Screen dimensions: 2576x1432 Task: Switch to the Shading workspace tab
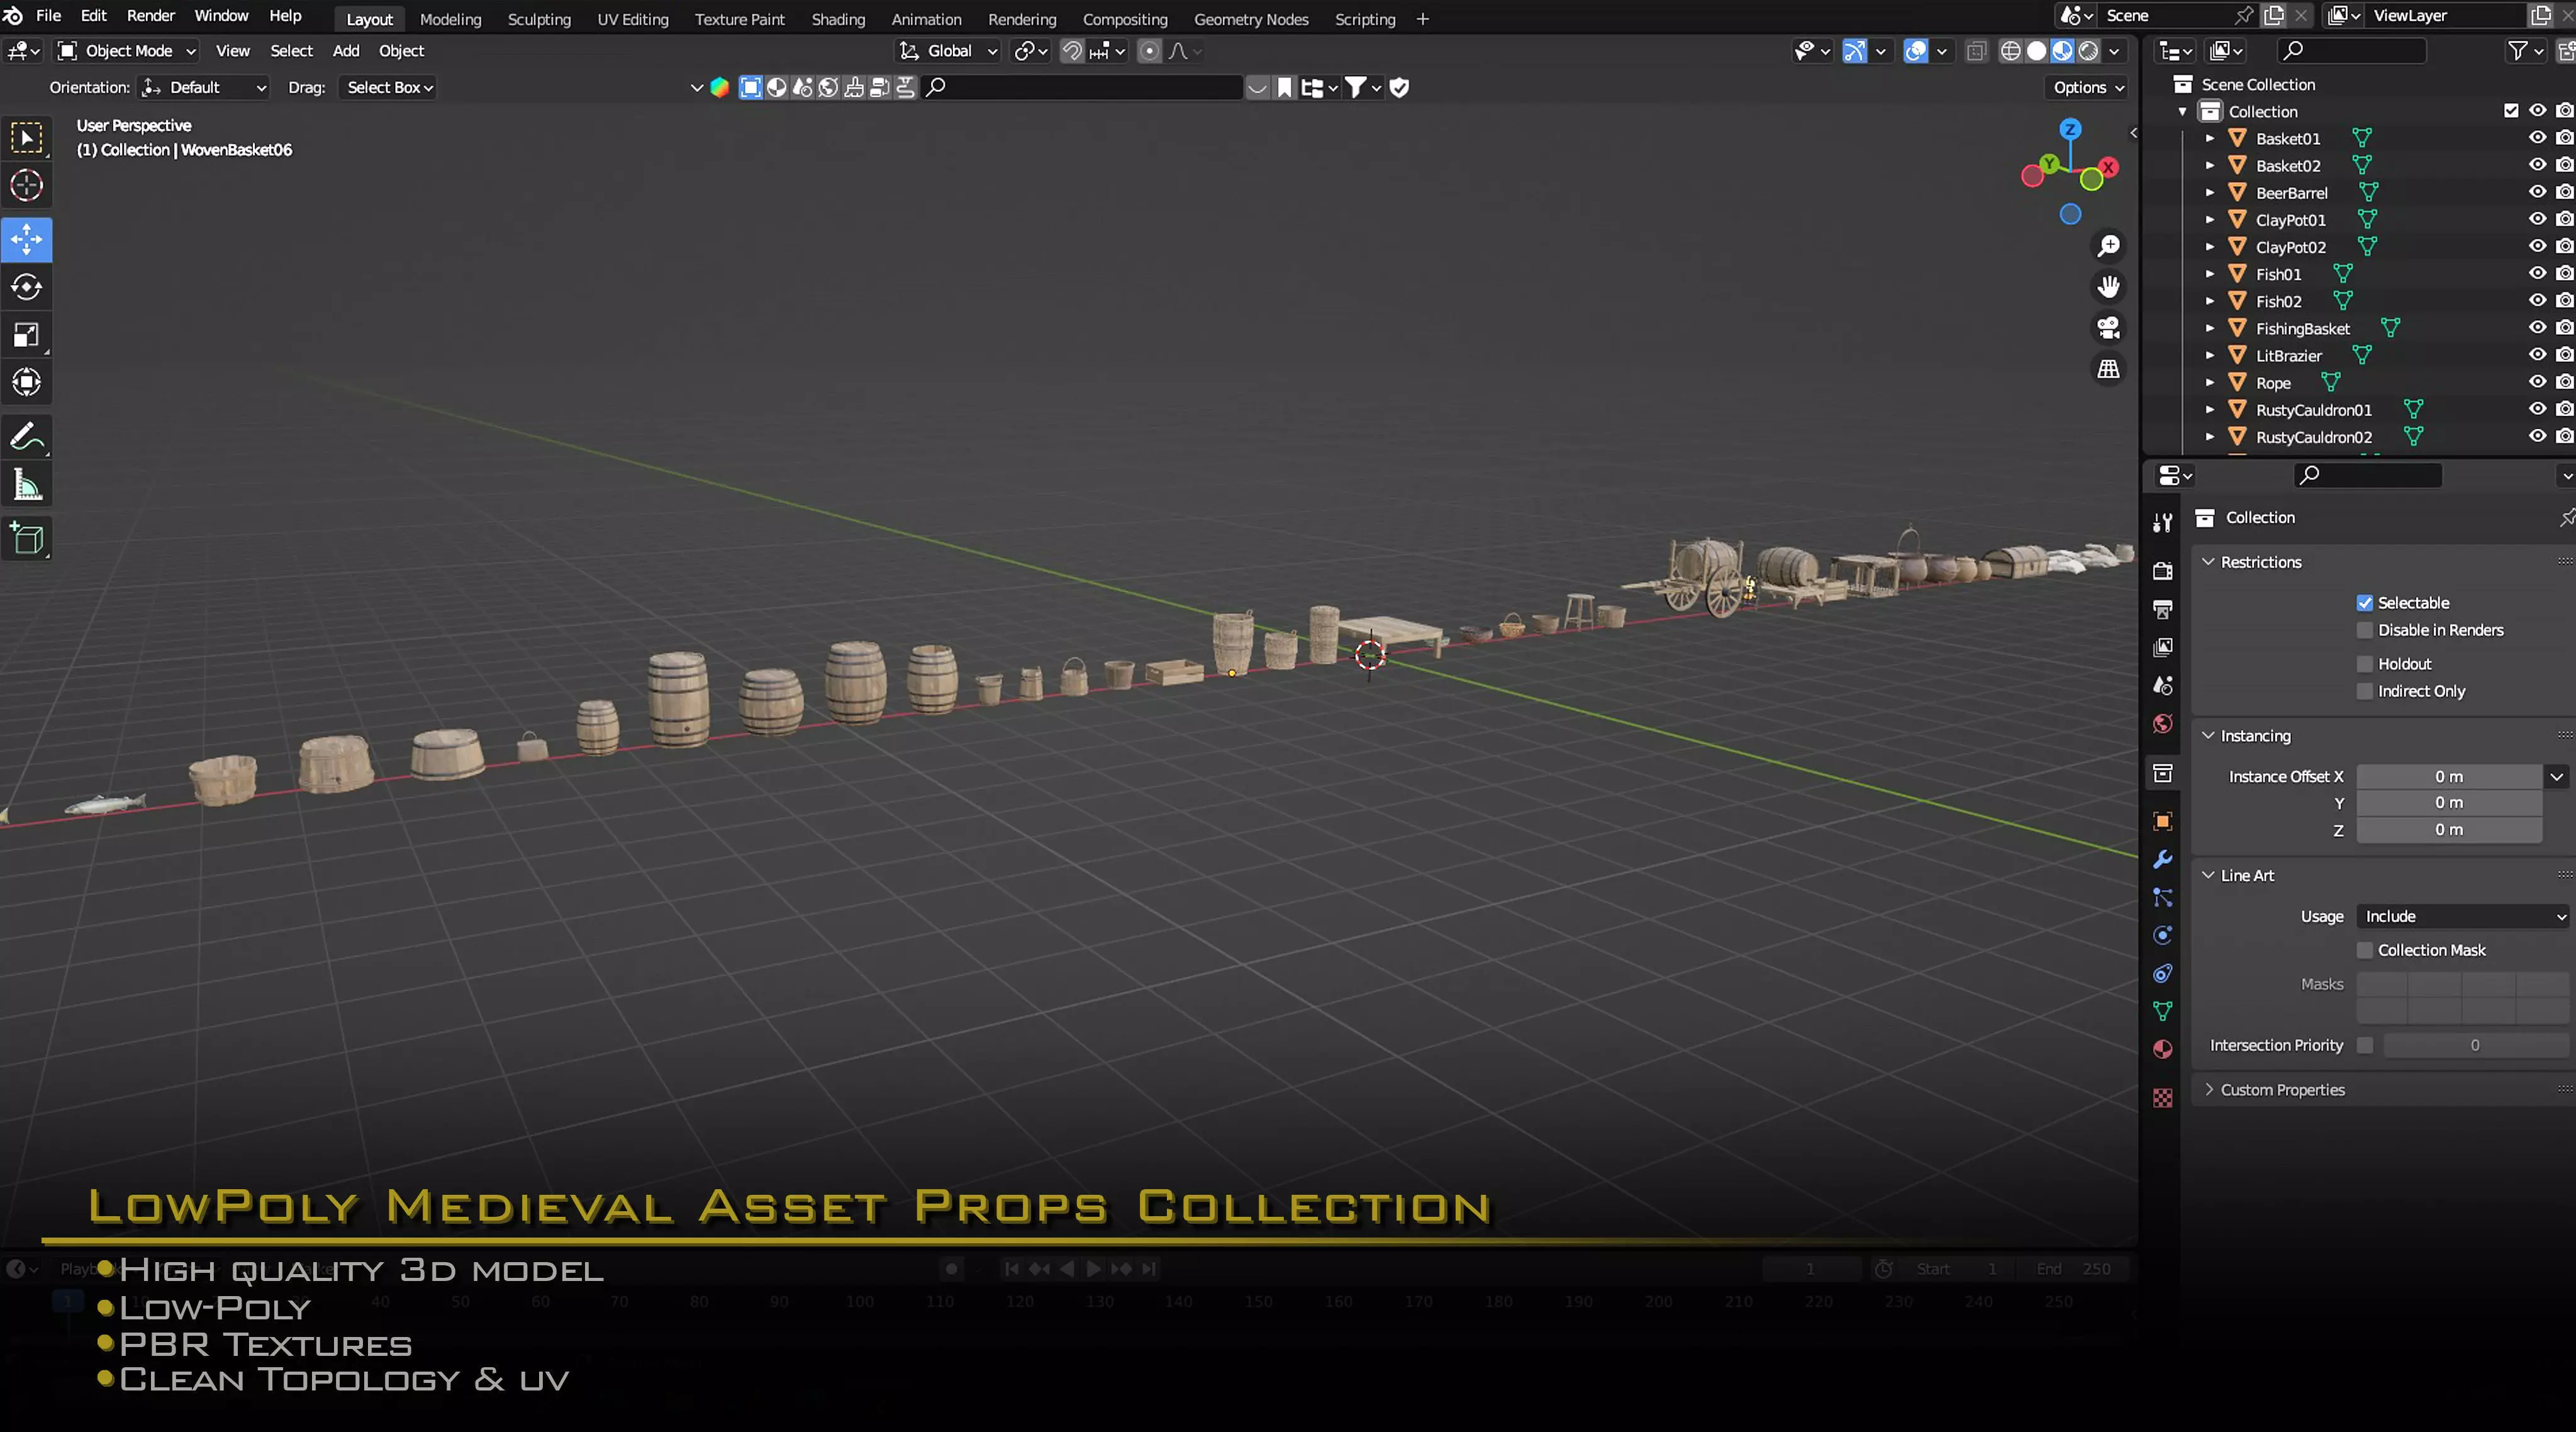coord(838,19)
